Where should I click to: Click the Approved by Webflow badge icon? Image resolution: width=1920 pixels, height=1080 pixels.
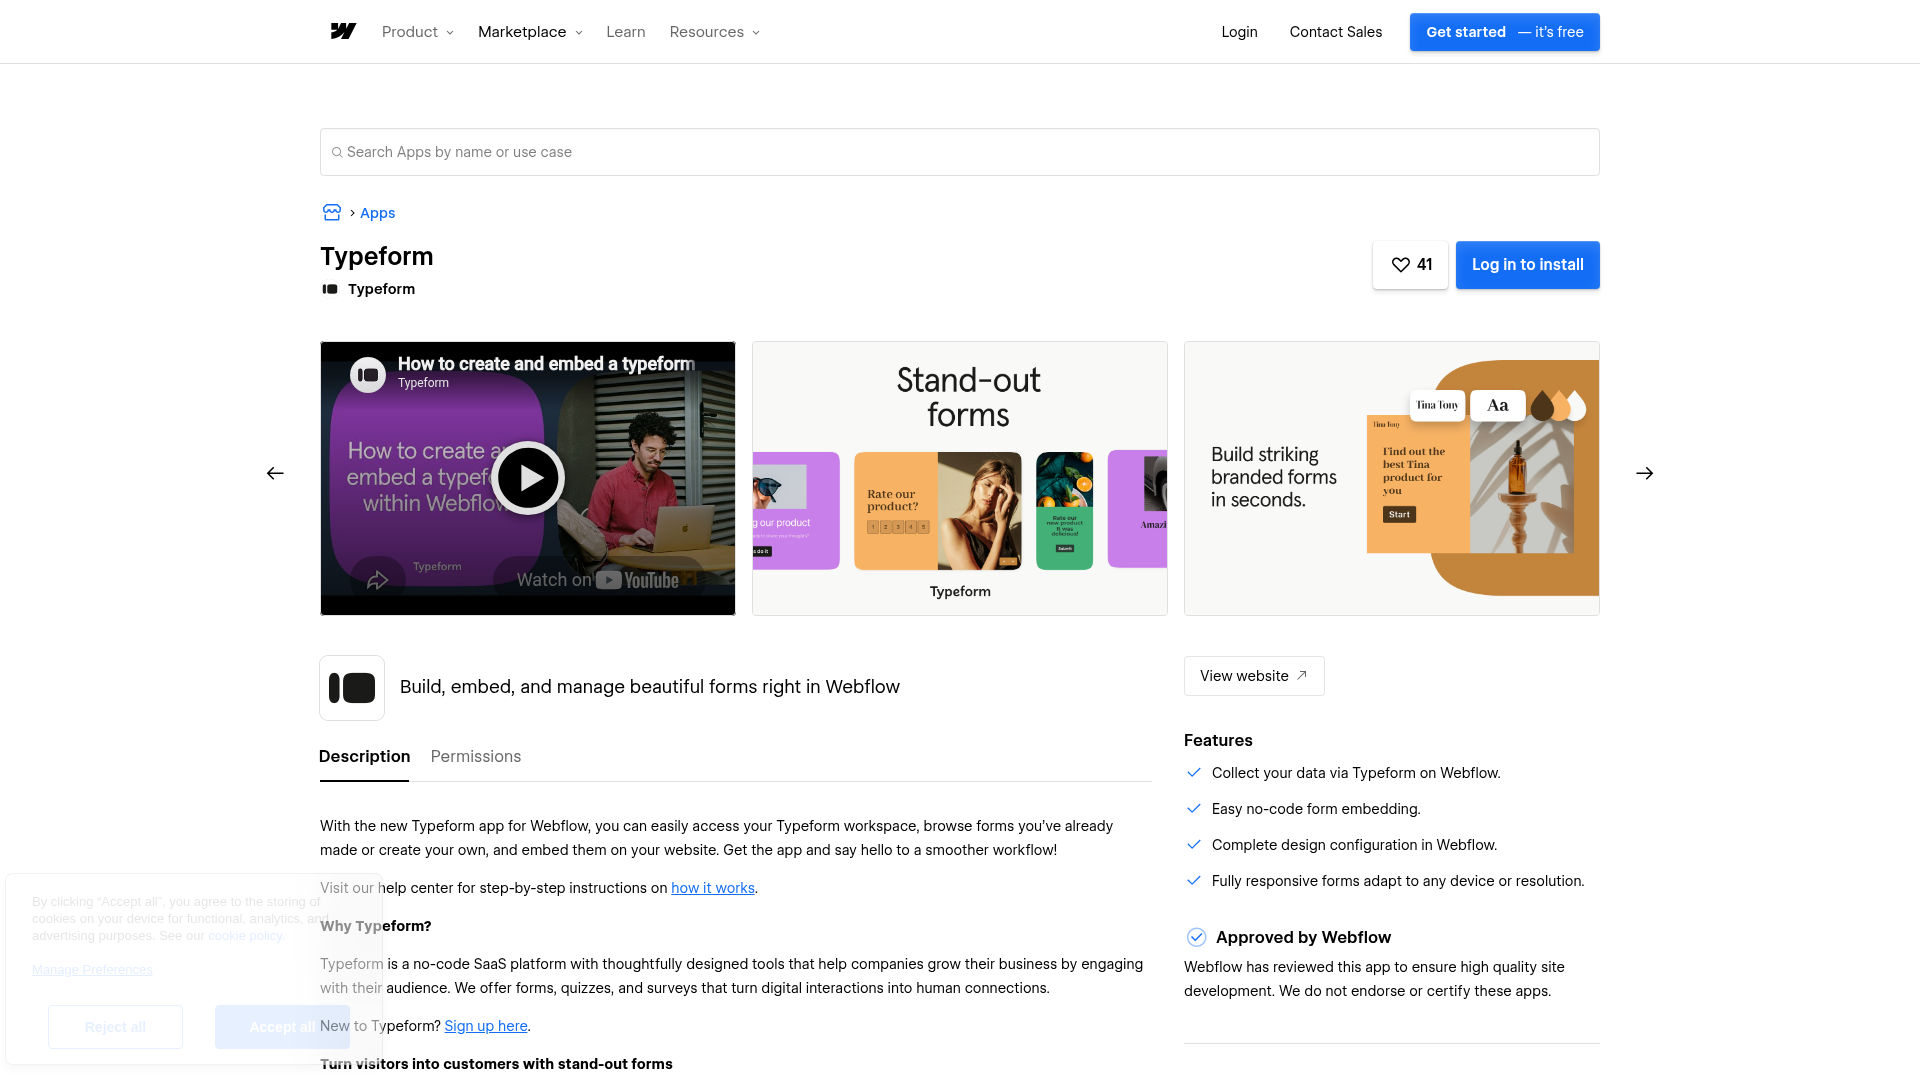click(x=1196, y=937)
